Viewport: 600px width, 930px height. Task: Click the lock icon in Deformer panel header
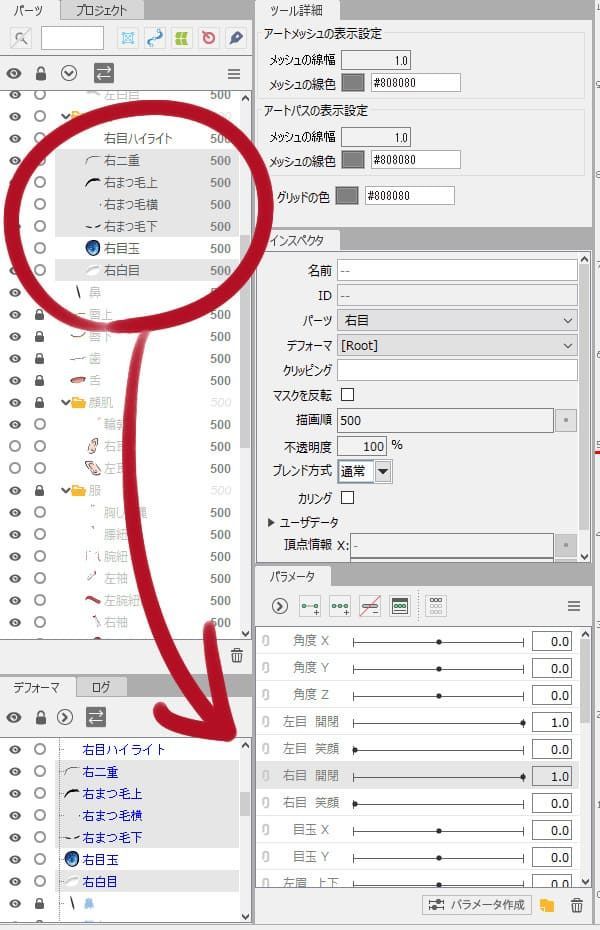click(41, 718)
